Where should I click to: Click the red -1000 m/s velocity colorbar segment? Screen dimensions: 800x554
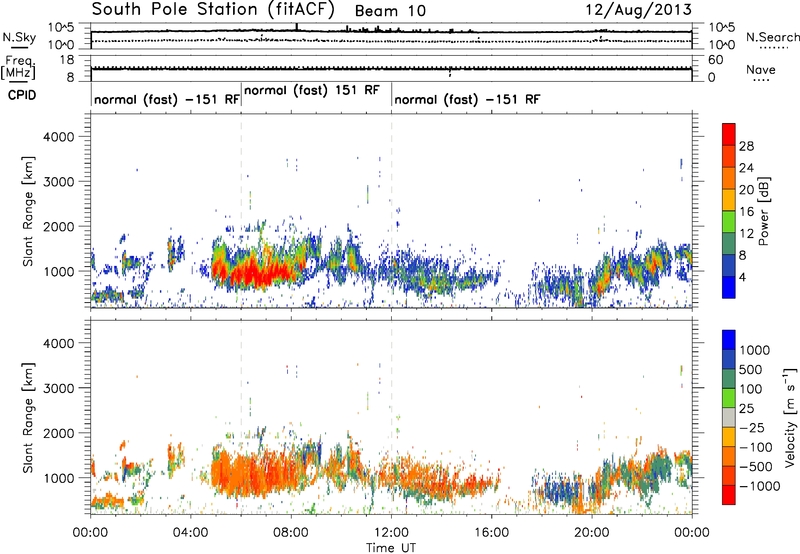click(x=729, y=495)
